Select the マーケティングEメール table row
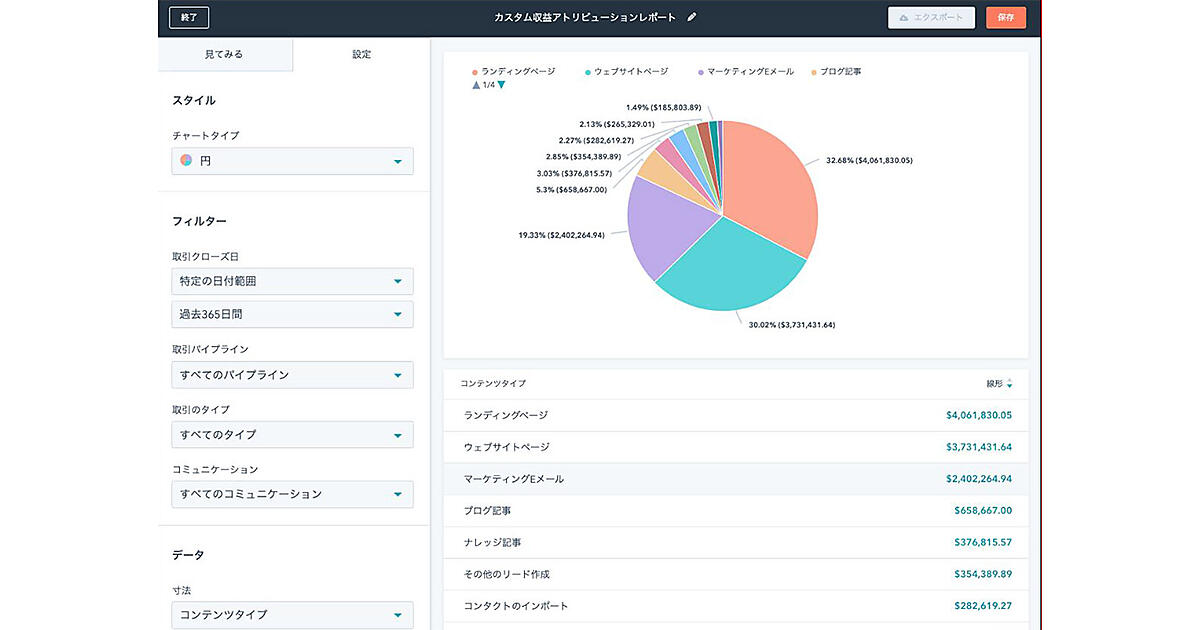This screenshot has width=1200, height=630. tap(735, 479)
